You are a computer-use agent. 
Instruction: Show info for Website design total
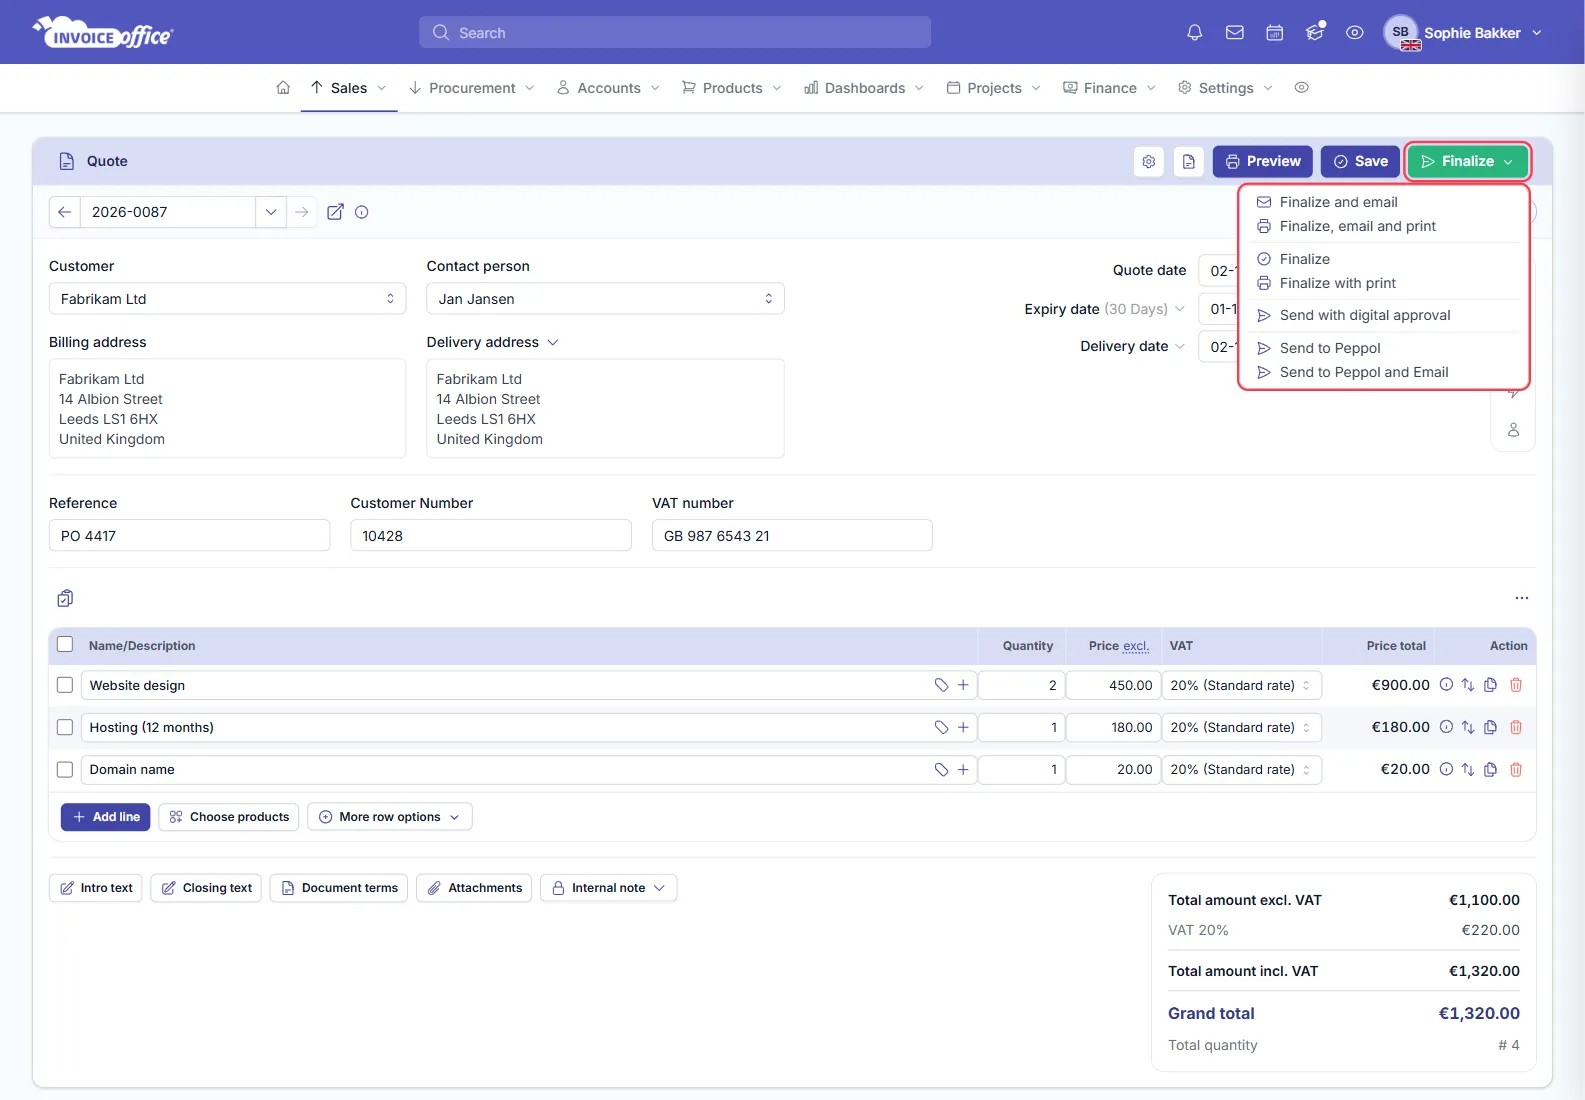[x=1446, y=685]
